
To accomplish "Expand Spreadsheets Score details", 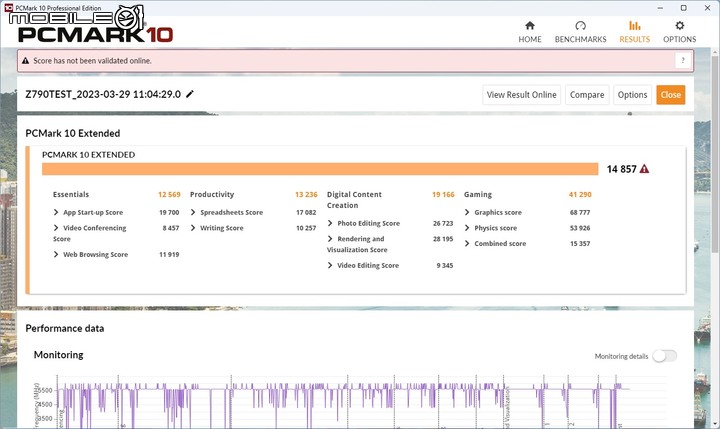I will (193, 212).
